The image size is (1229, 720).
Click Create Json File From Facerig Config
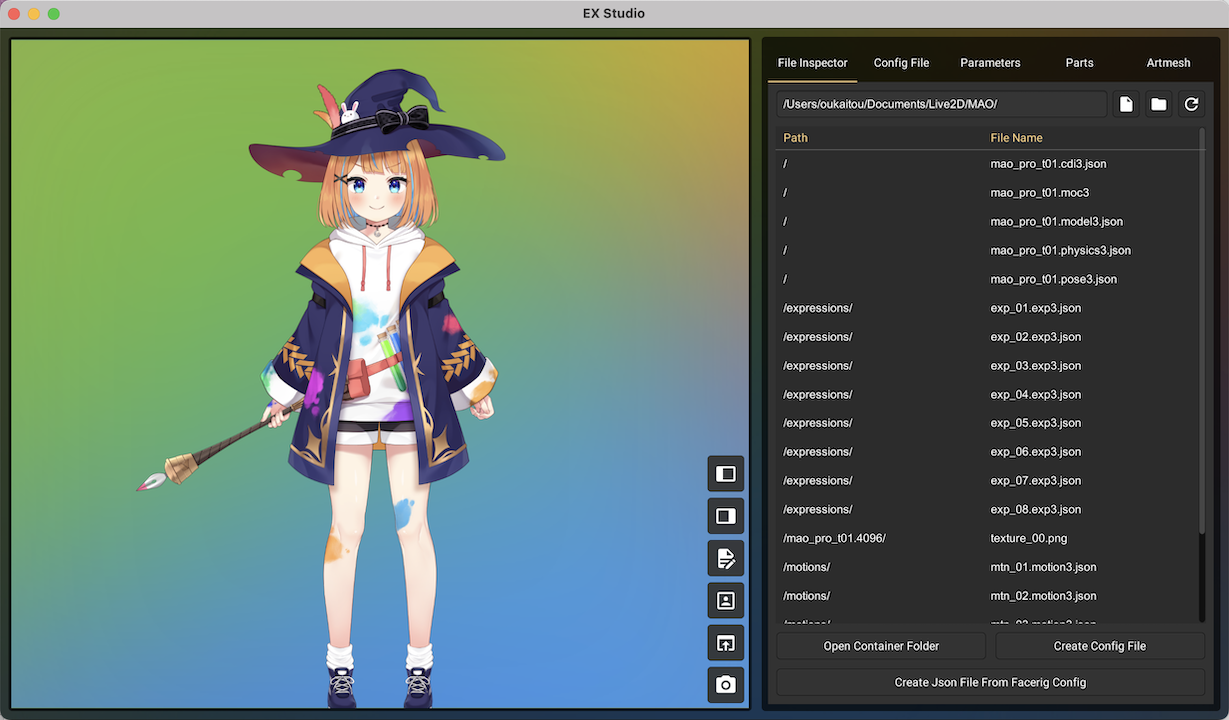coord(990,682)
